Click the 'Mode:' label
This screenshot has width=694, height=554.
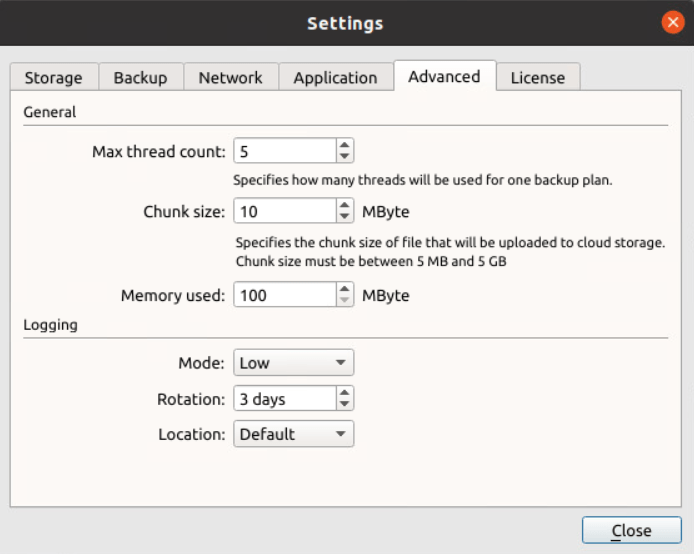(201, 363)
